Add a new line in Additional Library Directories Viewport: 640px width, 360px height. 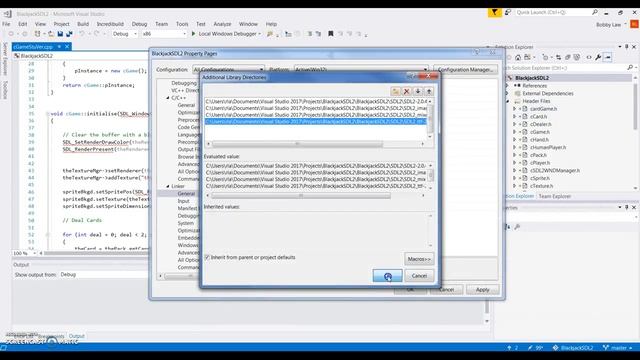[x=395, y=91]
